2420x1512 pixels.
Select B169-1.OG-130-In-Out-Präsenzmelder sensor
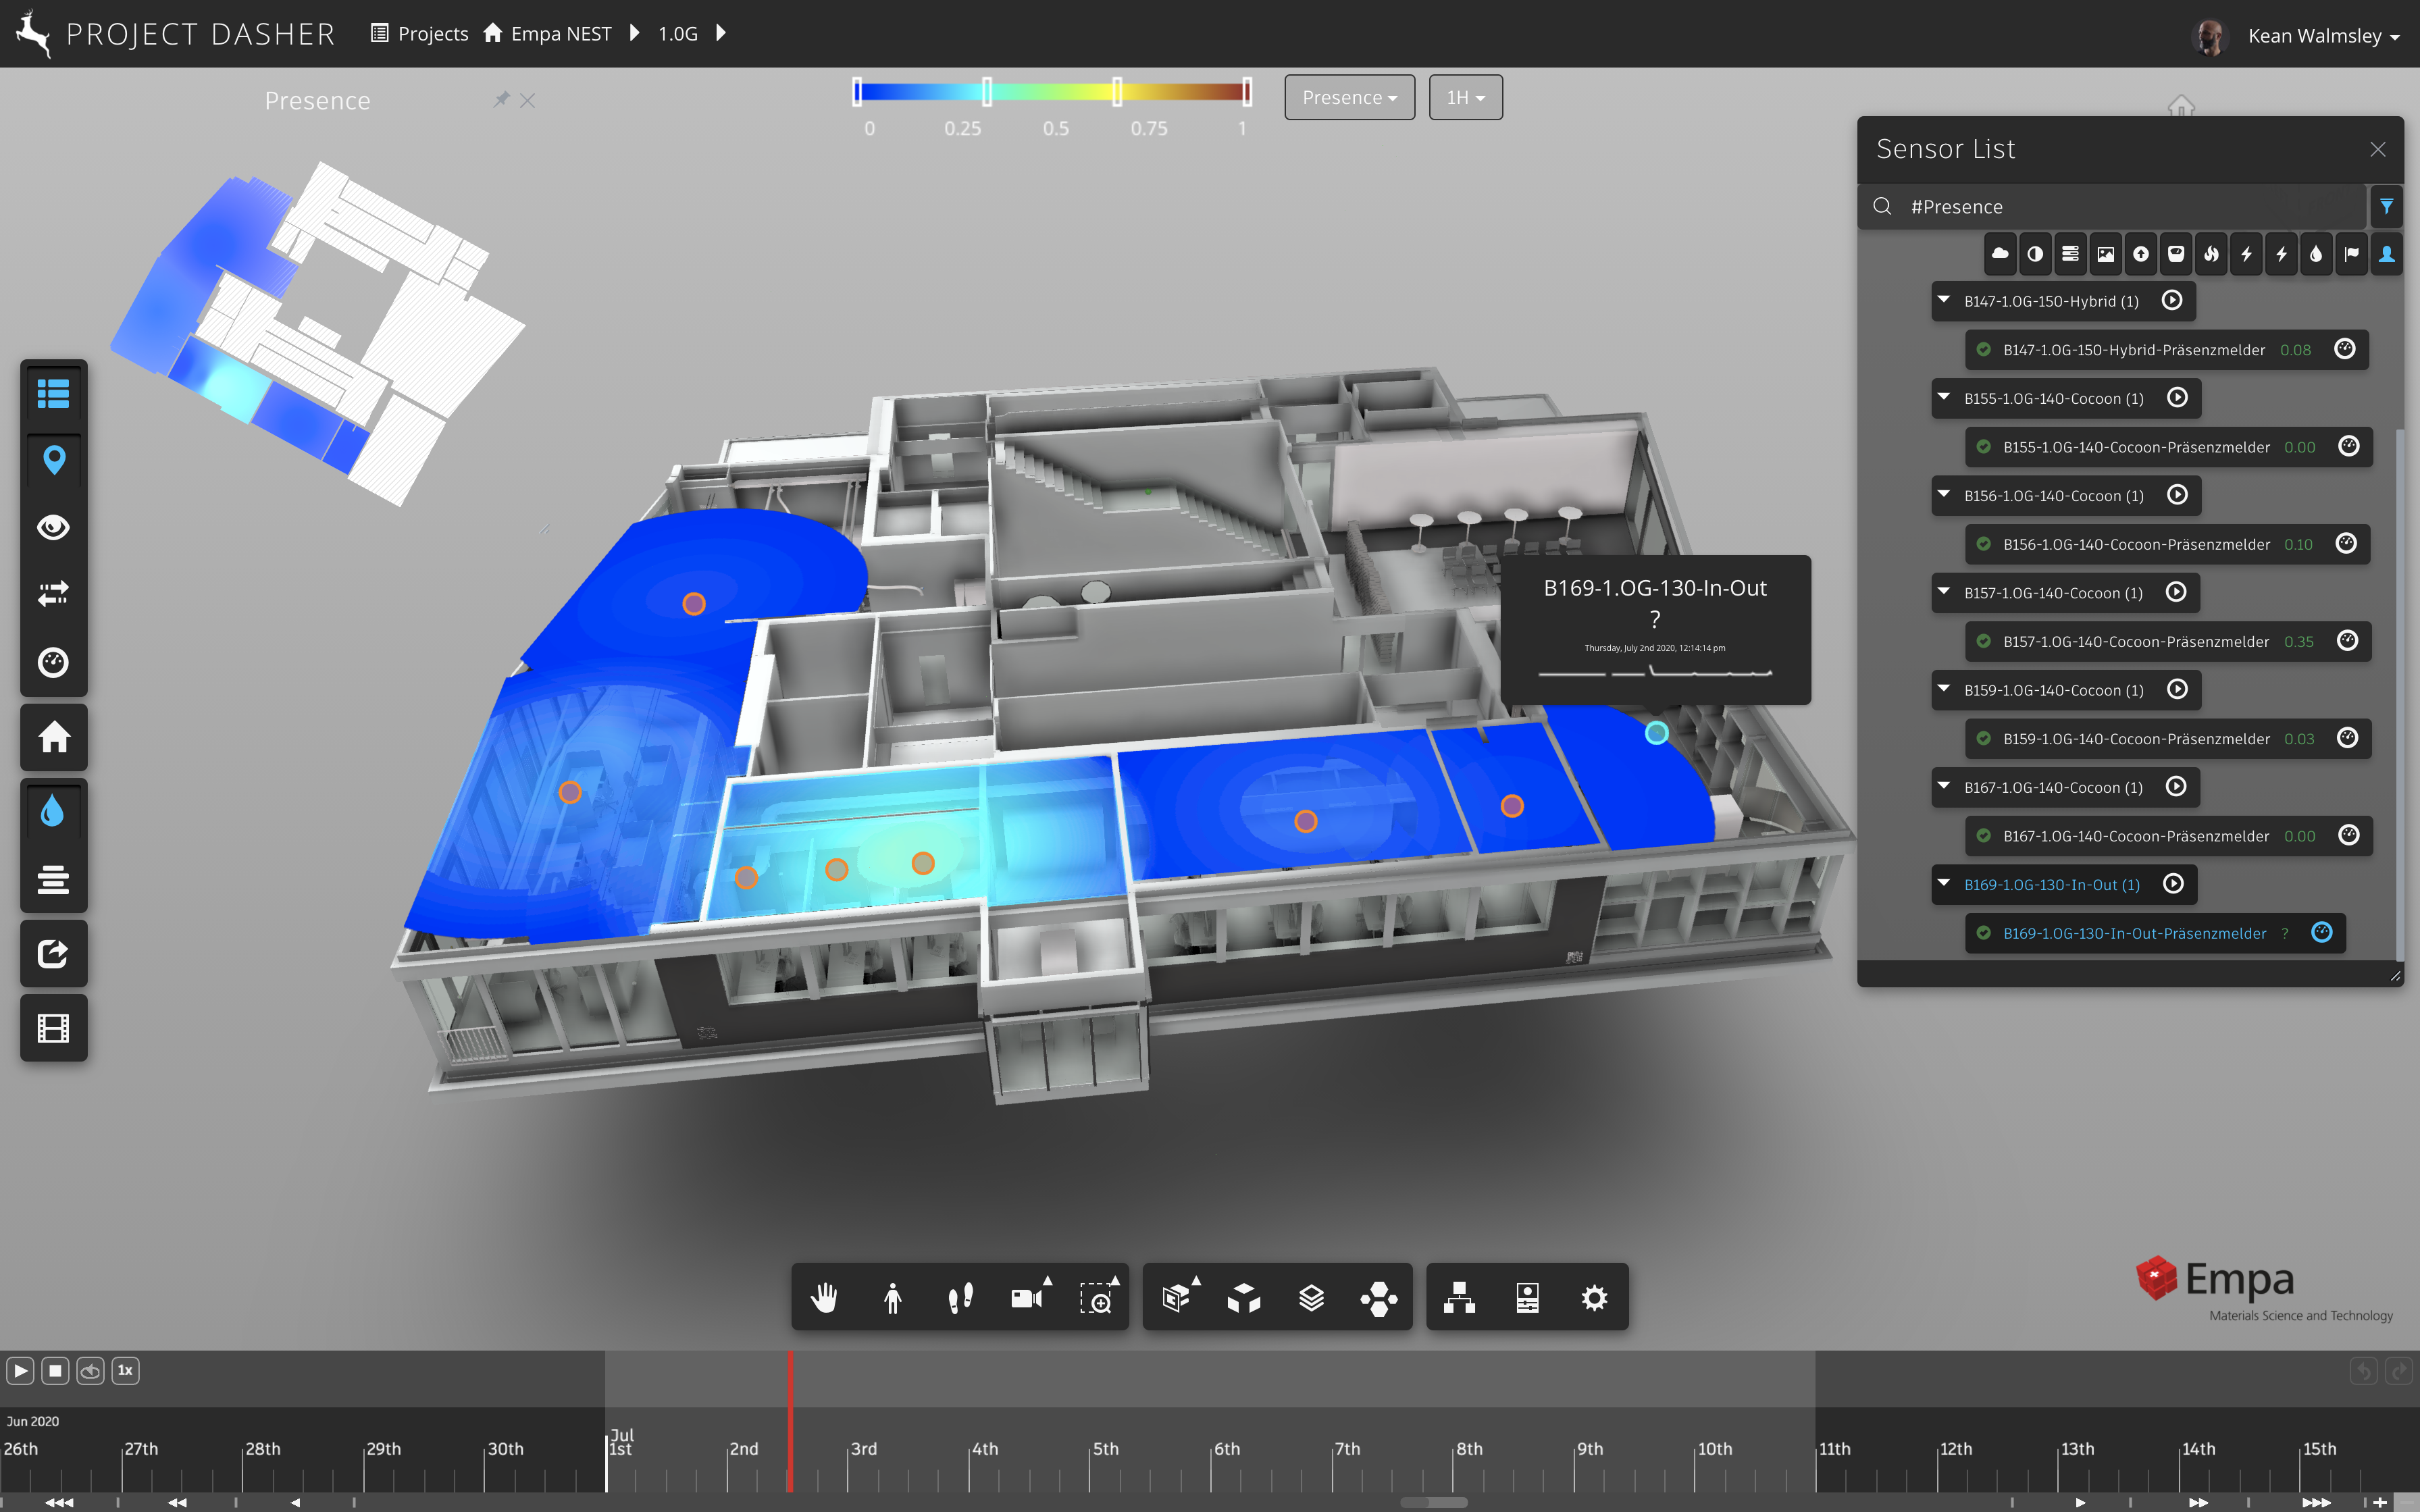point(2134,933)
